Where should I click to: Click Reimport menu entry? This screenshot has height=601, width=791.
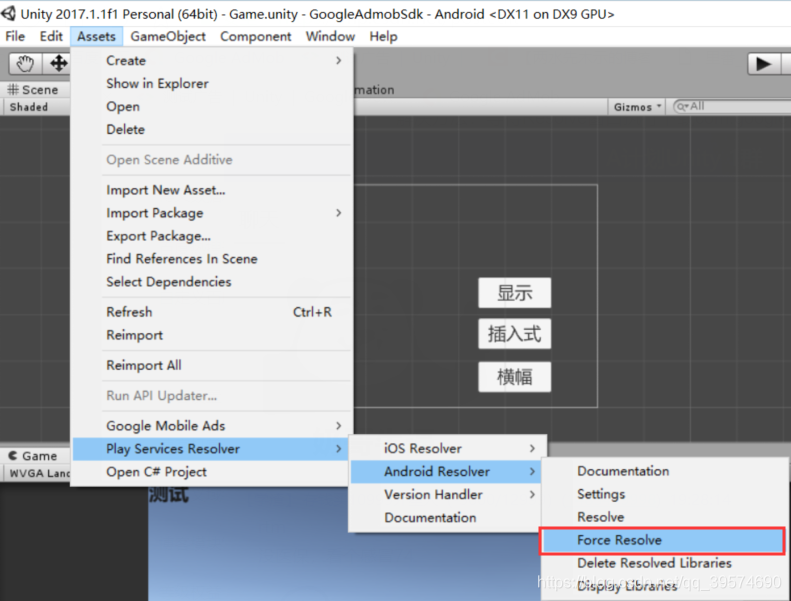pos(212,335)
